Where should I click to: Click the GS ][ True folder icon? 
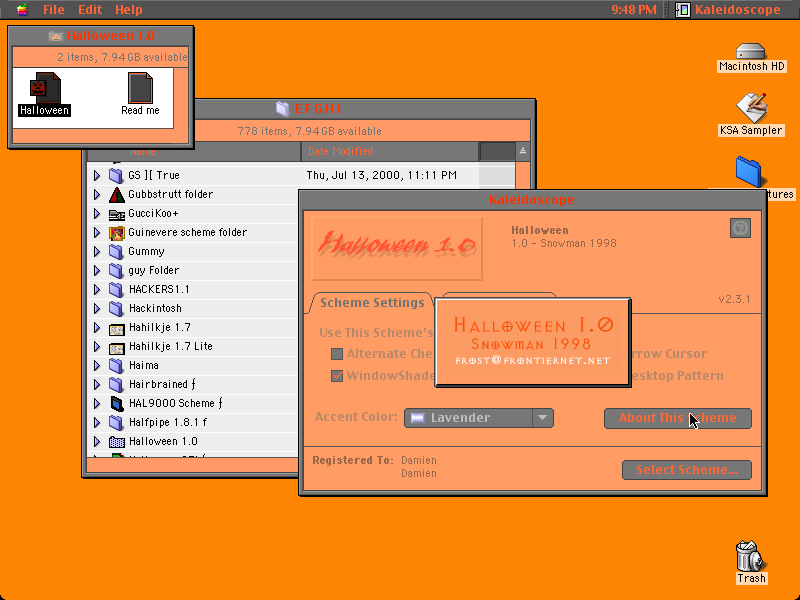click(x=116, y=176)
